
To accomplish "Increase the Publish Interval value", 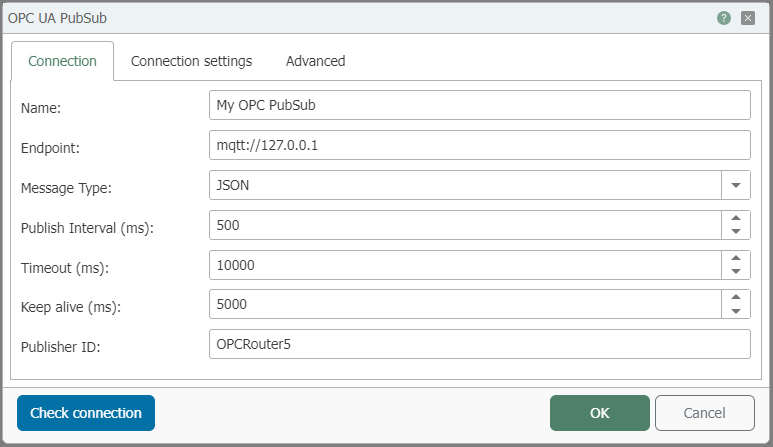I will pyautogui.click(x=736, y=218).
